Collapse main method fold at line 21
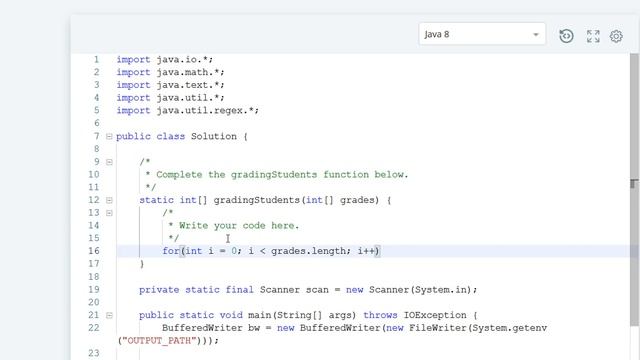Viewport: 640px width, 360px height. pyautogui.click(x=109, y=315)
